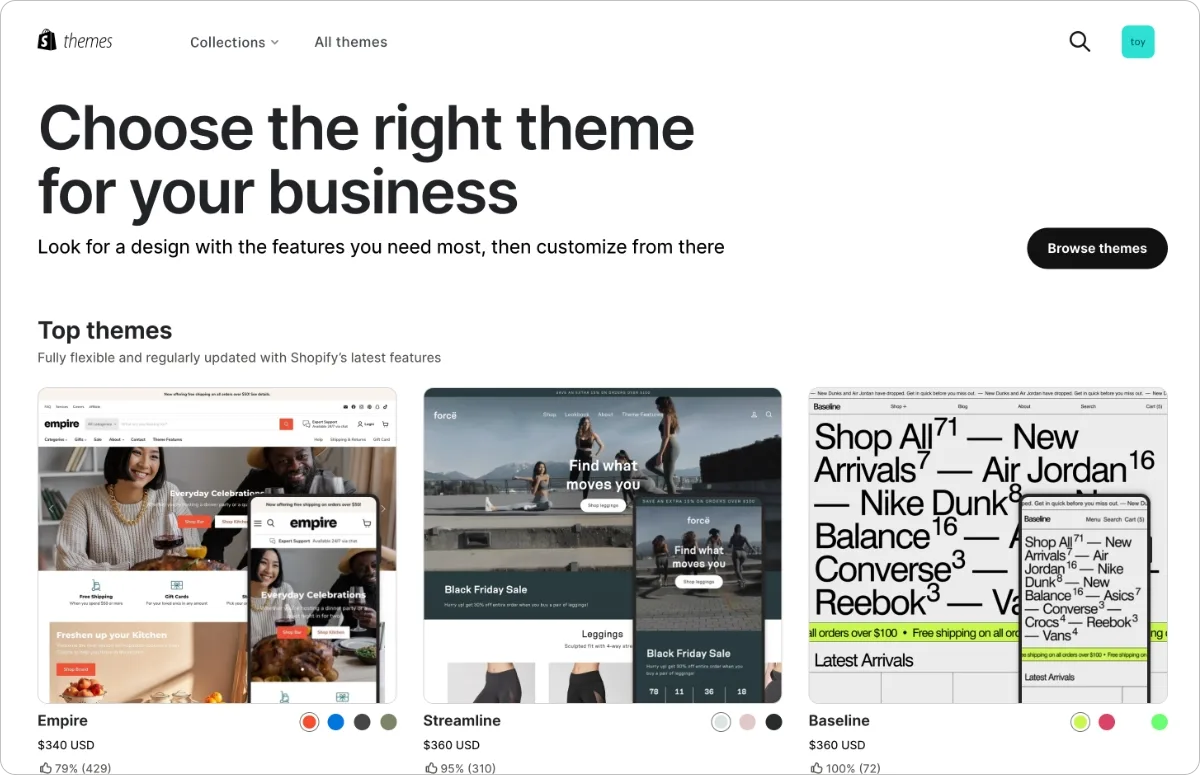Click 'Choose the right theme' headline
1200x775 pixels.
click(366, 129)
